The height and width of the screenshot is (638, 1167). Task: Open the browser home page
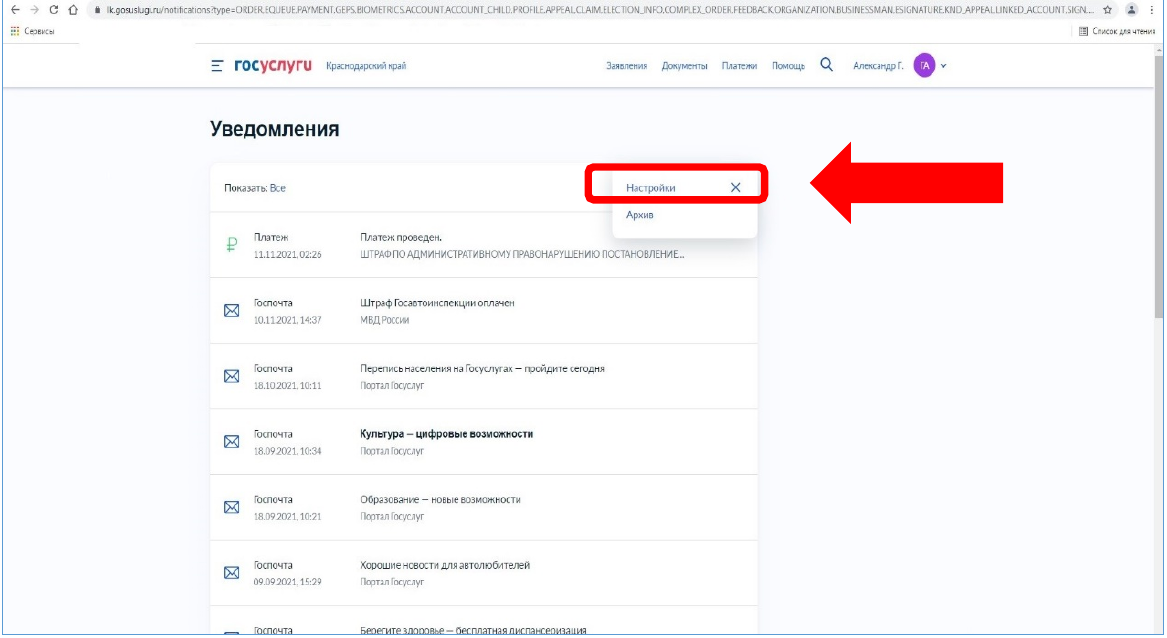[x=73, y=10]
